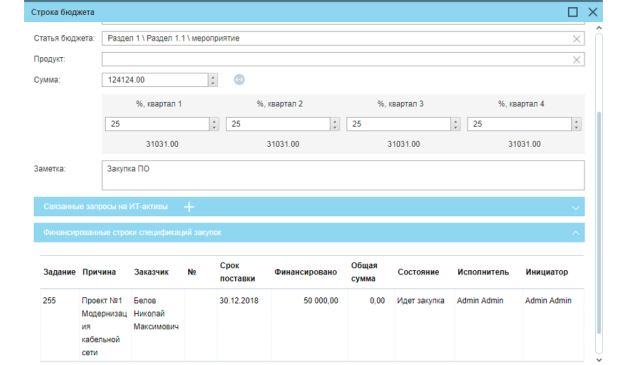Sort by the Задание column header
This screenshot has width=627, height=365.
(59, 272)
